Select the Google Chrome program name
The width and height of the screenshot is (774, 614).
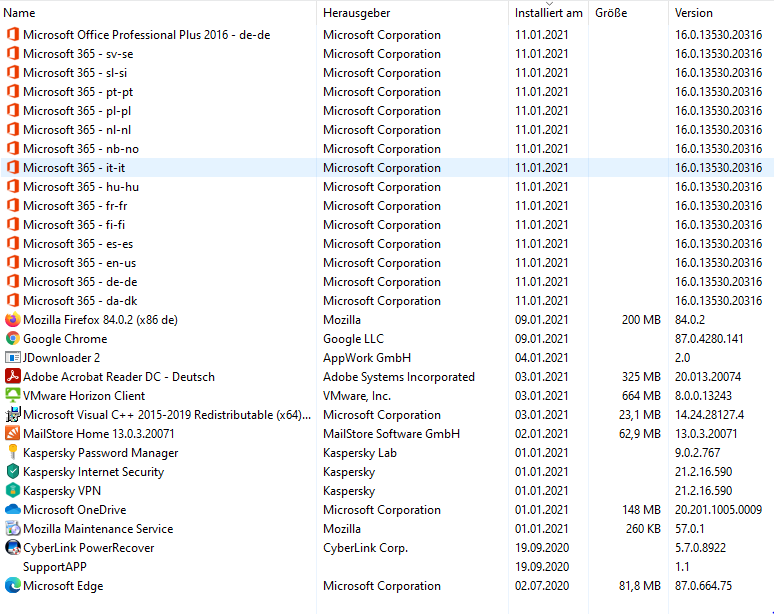(65, 339)
